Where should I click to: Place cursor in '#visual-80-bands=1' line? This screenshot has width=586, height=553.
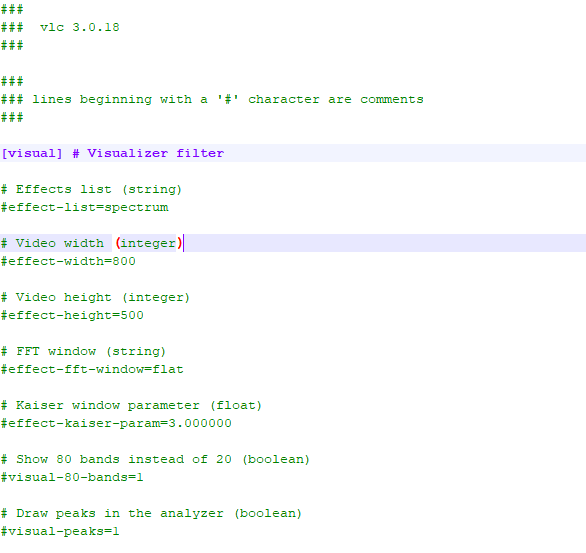pos(72,478)
